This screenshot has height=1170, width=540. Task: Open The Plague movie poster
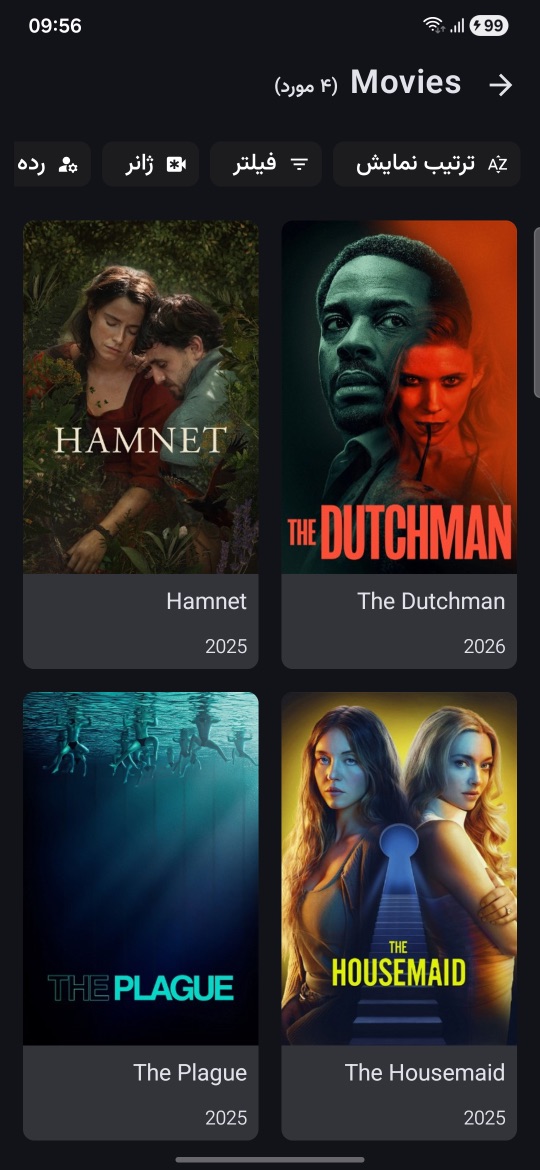pyautogui.click(x=141, y=869)
